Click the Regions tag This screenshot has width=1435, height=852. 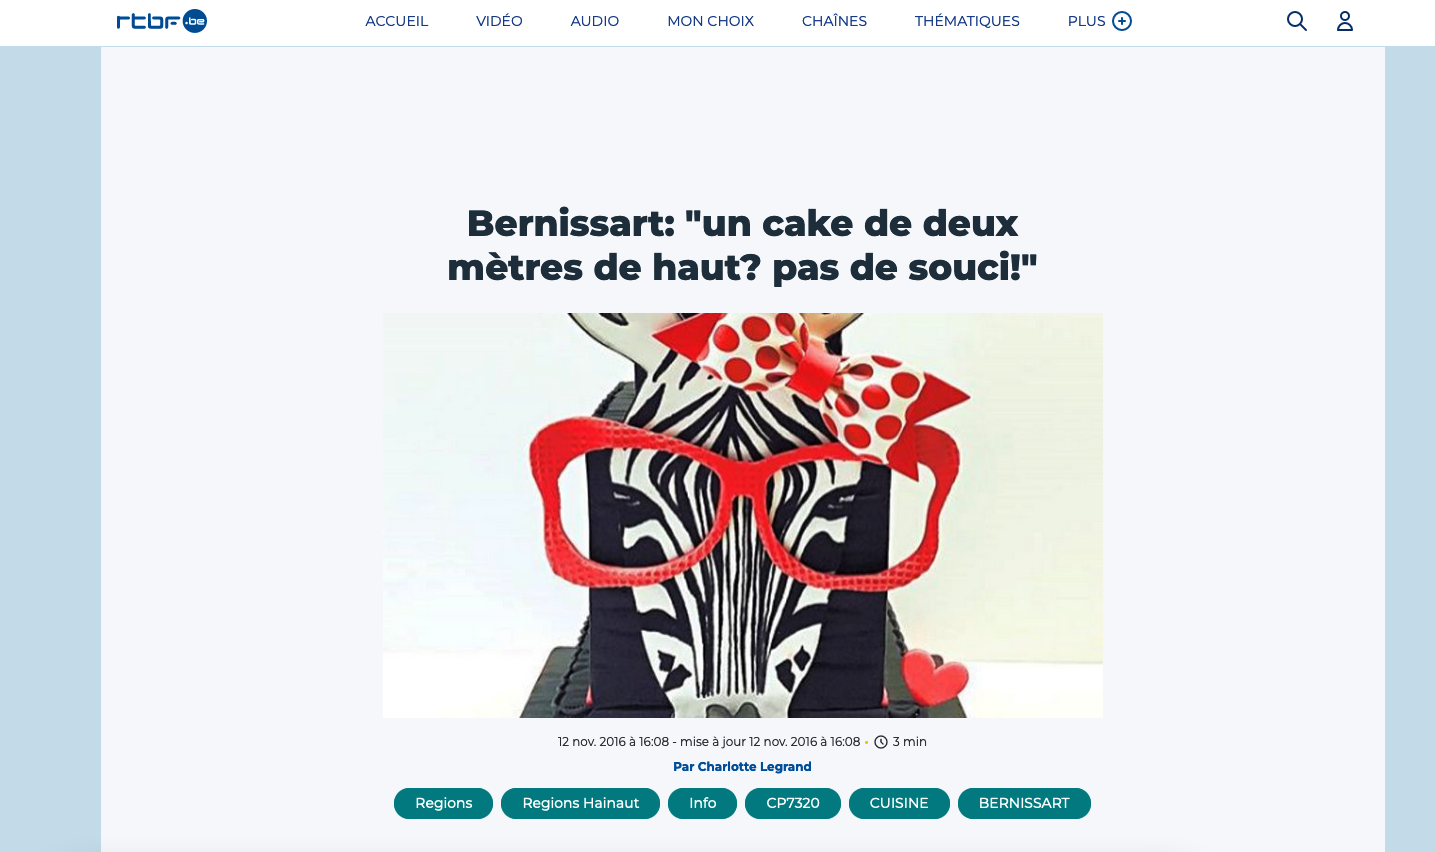coord(444,803)
